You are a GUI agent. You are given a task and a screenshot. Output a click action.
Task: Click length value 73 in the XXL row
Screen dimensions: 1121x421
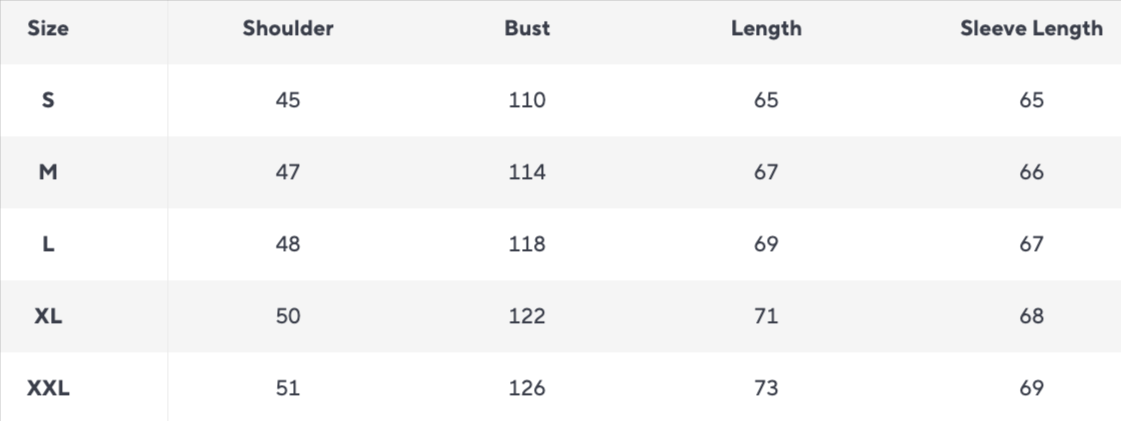(766, 388)
